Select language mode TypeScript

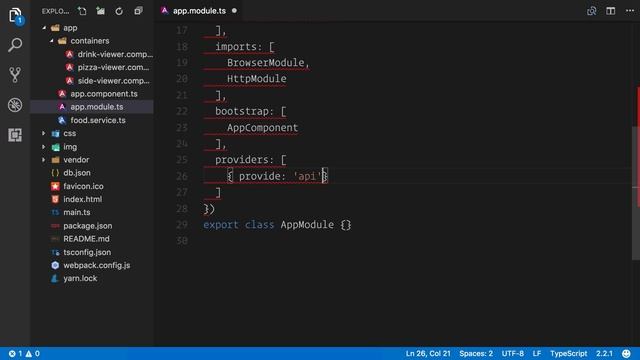pyautogui.click(x=569, y=353)
